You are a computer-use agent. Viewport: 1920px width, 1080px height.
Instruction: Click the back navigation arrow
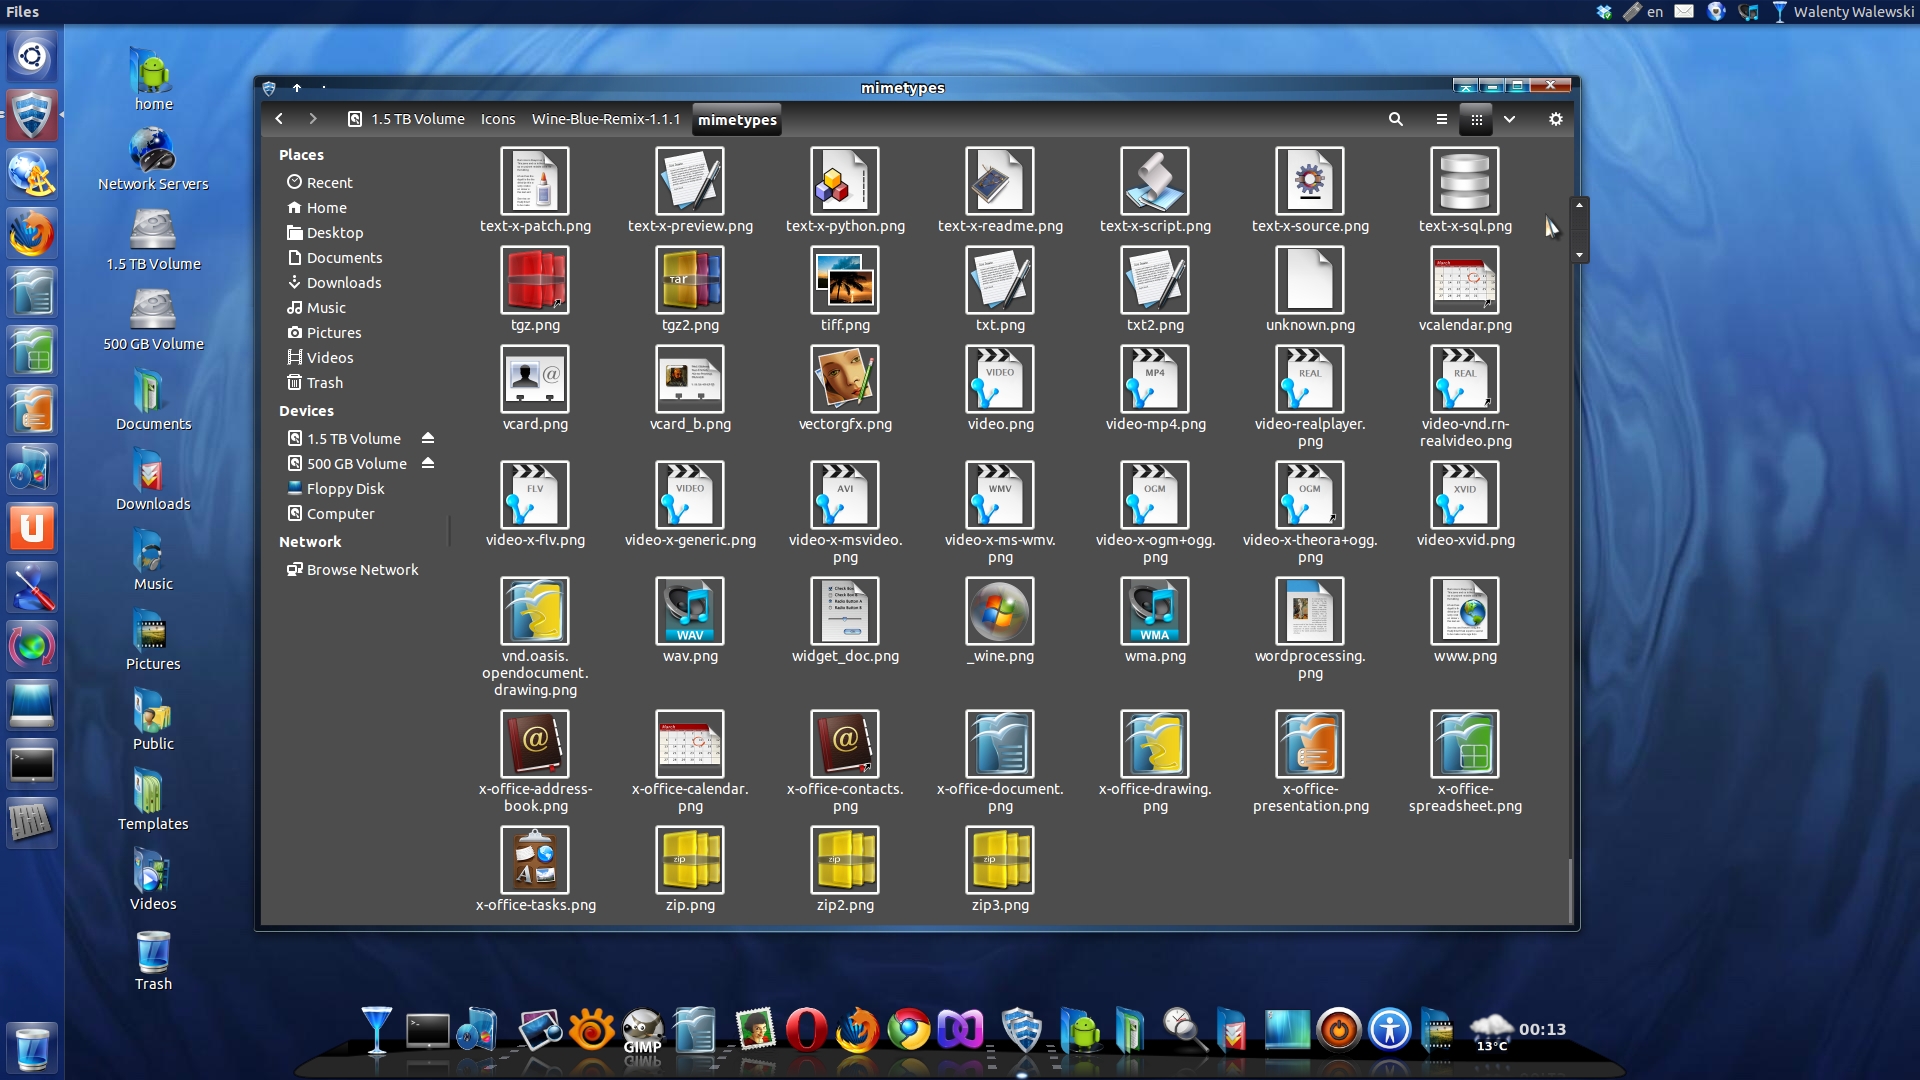click(x=279, y=119)
